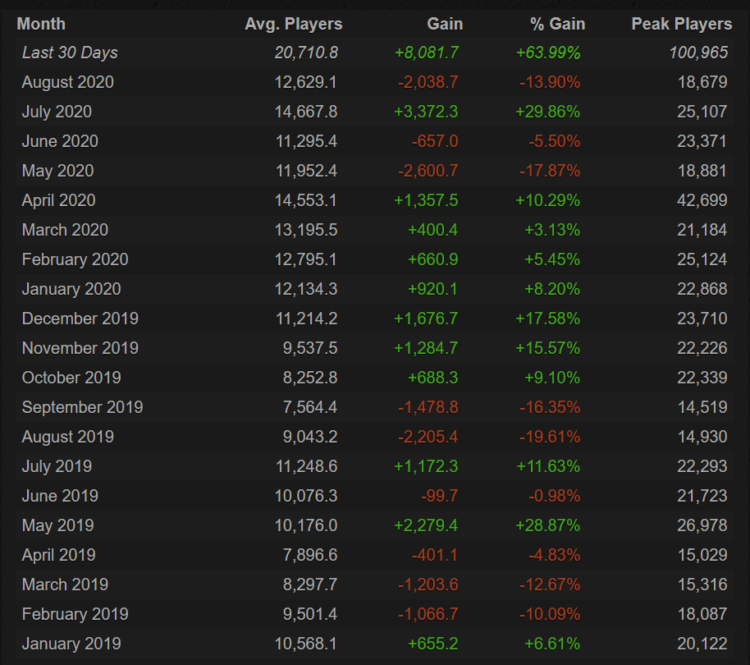Click the -17.87% gain percentage
750x665 pixels.
click(x=550, y=171)
